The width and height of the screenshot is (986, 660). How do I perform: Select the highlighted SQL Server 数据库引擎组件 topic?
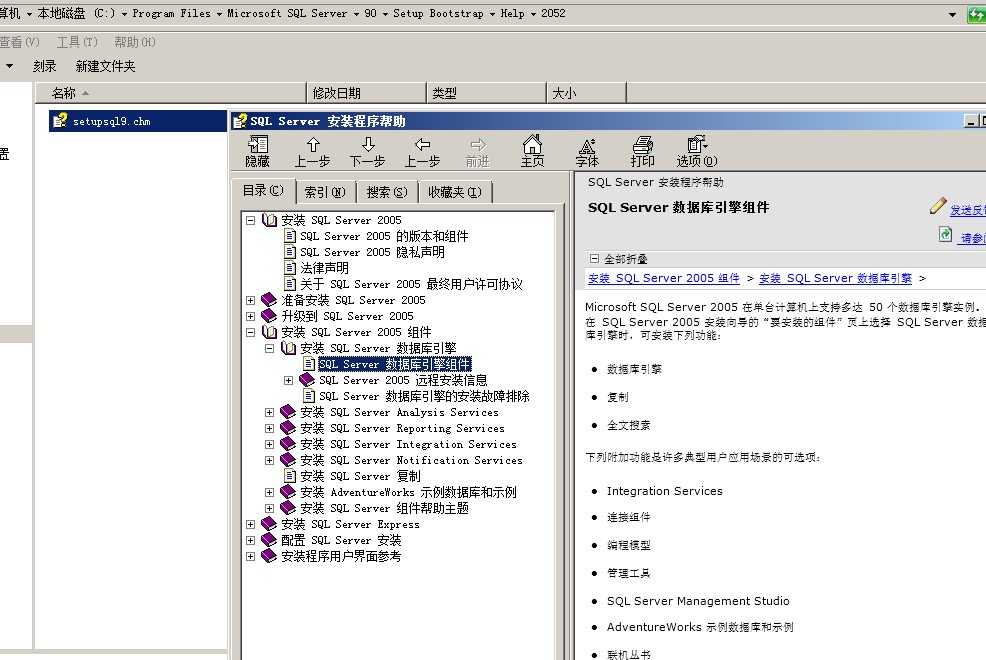pos(394,364)
